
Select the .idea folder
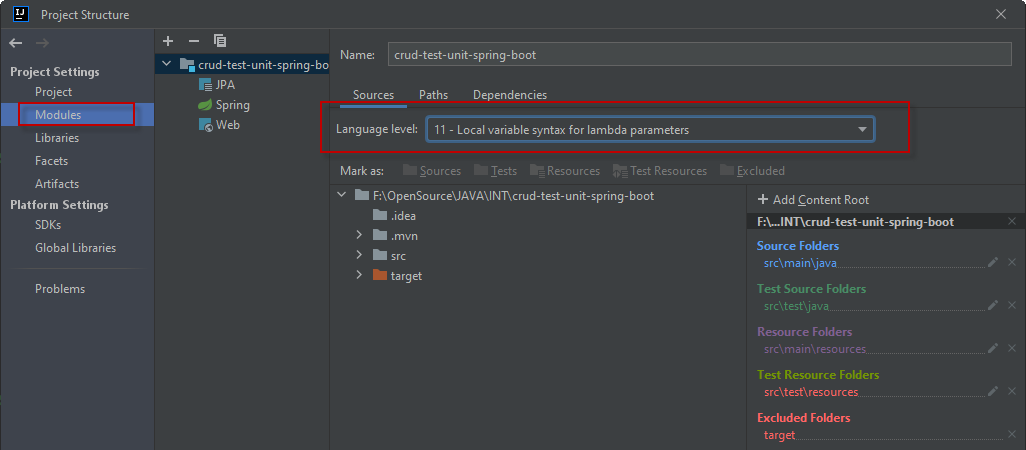(395, 215)
